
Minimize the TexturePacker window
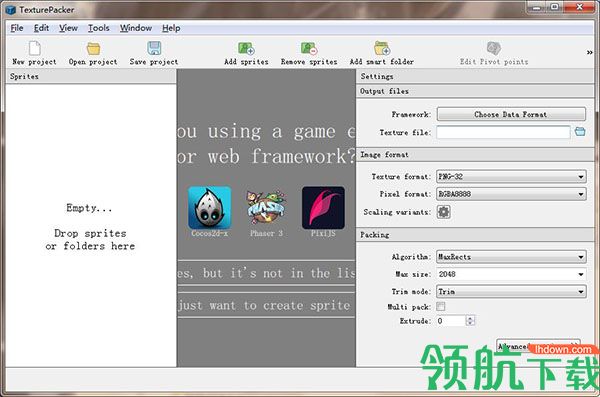[536, 8]
